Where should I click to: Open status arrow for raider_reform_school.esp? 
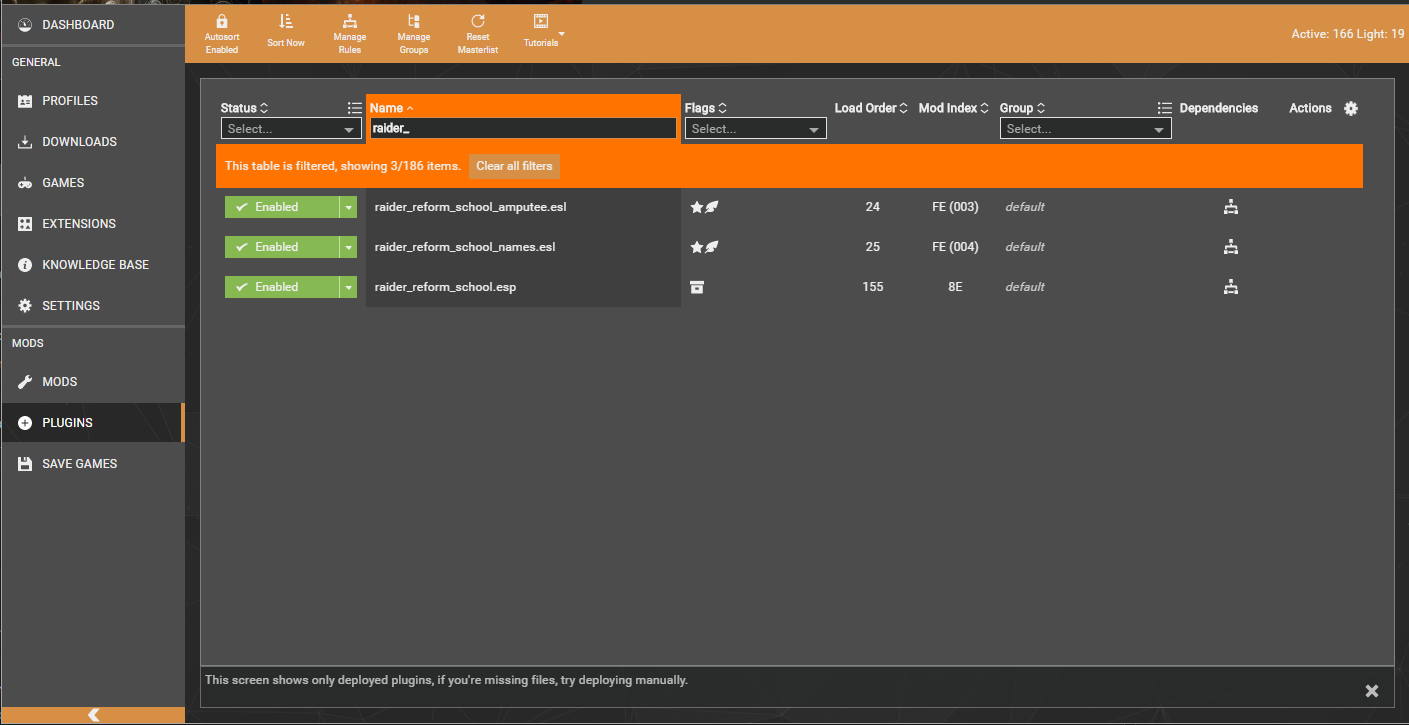[348, 287]
